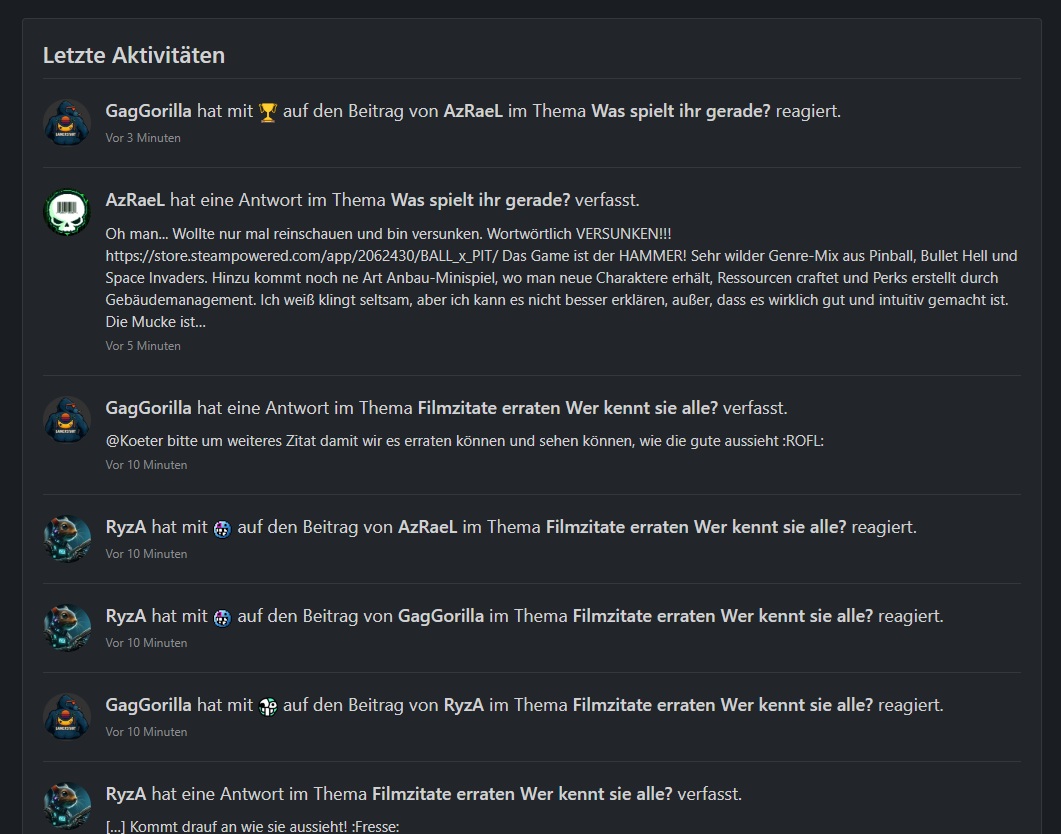The height and width of the screenshot is (834, 1061).
Task: Click reaction emoji RyzA gave GagGorilla's post
Action: coord(222,617)
